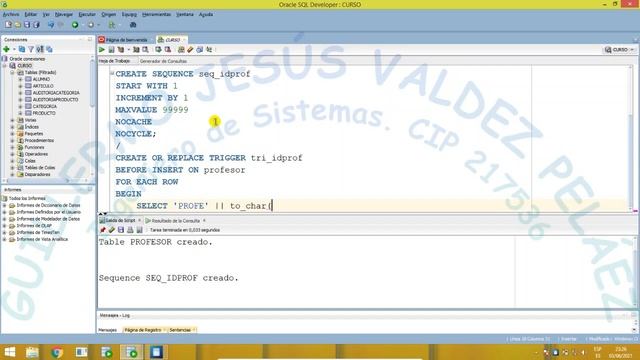
Task: Expand Informes de Diccionario de Datos
Action: point(4,206)
